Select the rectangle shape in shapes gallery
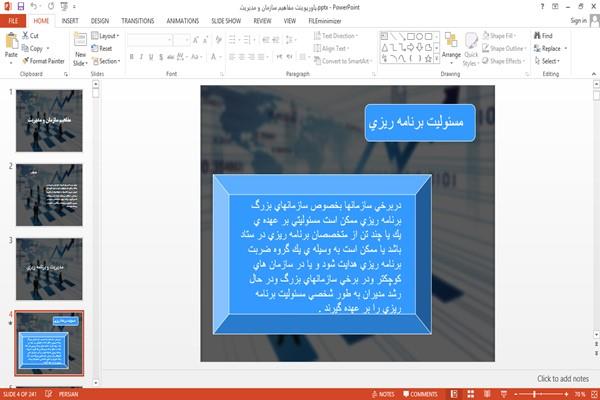 (411, 37)
